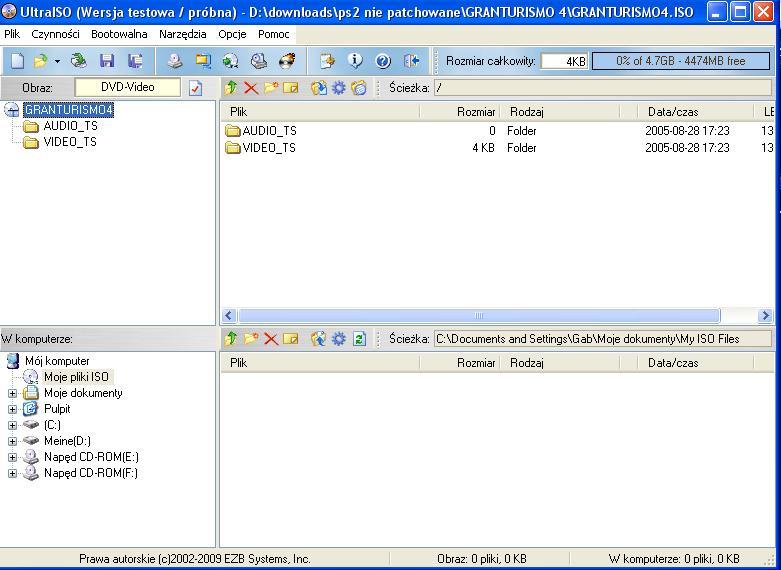This screenshot has width=781, height=570.
Task: Click the folder-with-monitor toolbar icon
Action: tap(203, 61)
